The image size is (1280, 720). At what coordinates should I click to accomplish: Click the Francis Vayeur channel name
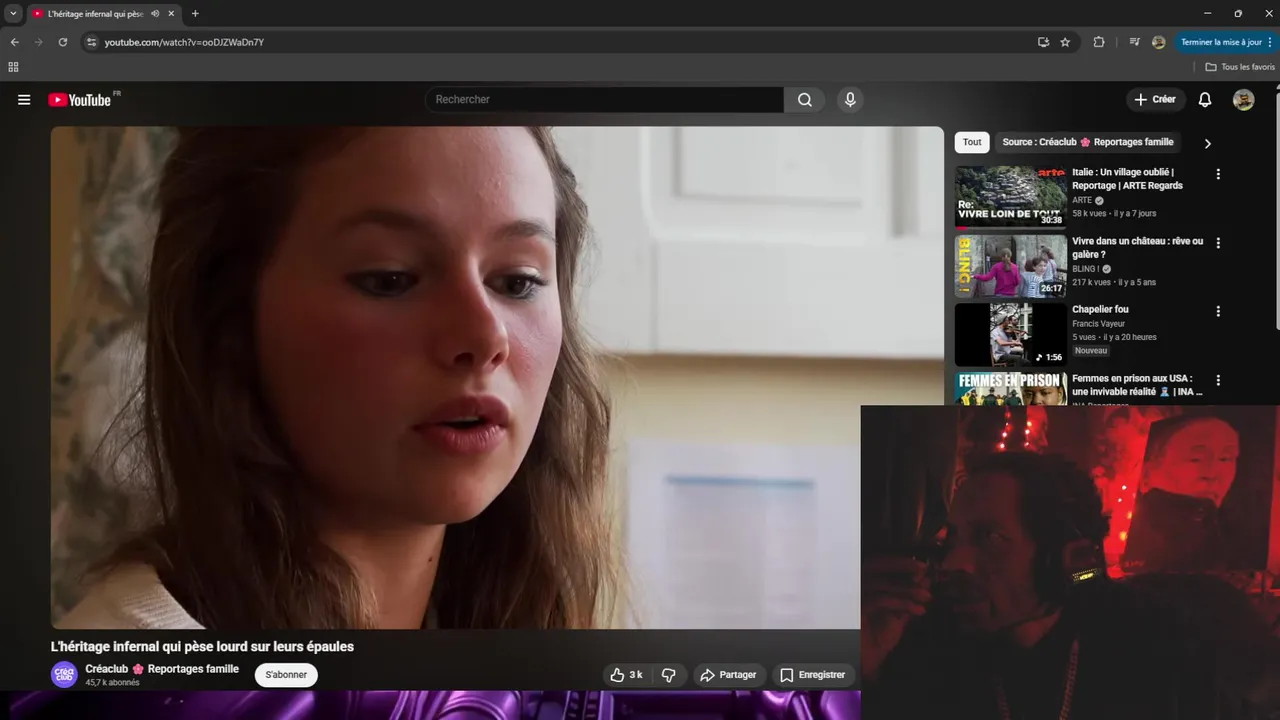1098,324
